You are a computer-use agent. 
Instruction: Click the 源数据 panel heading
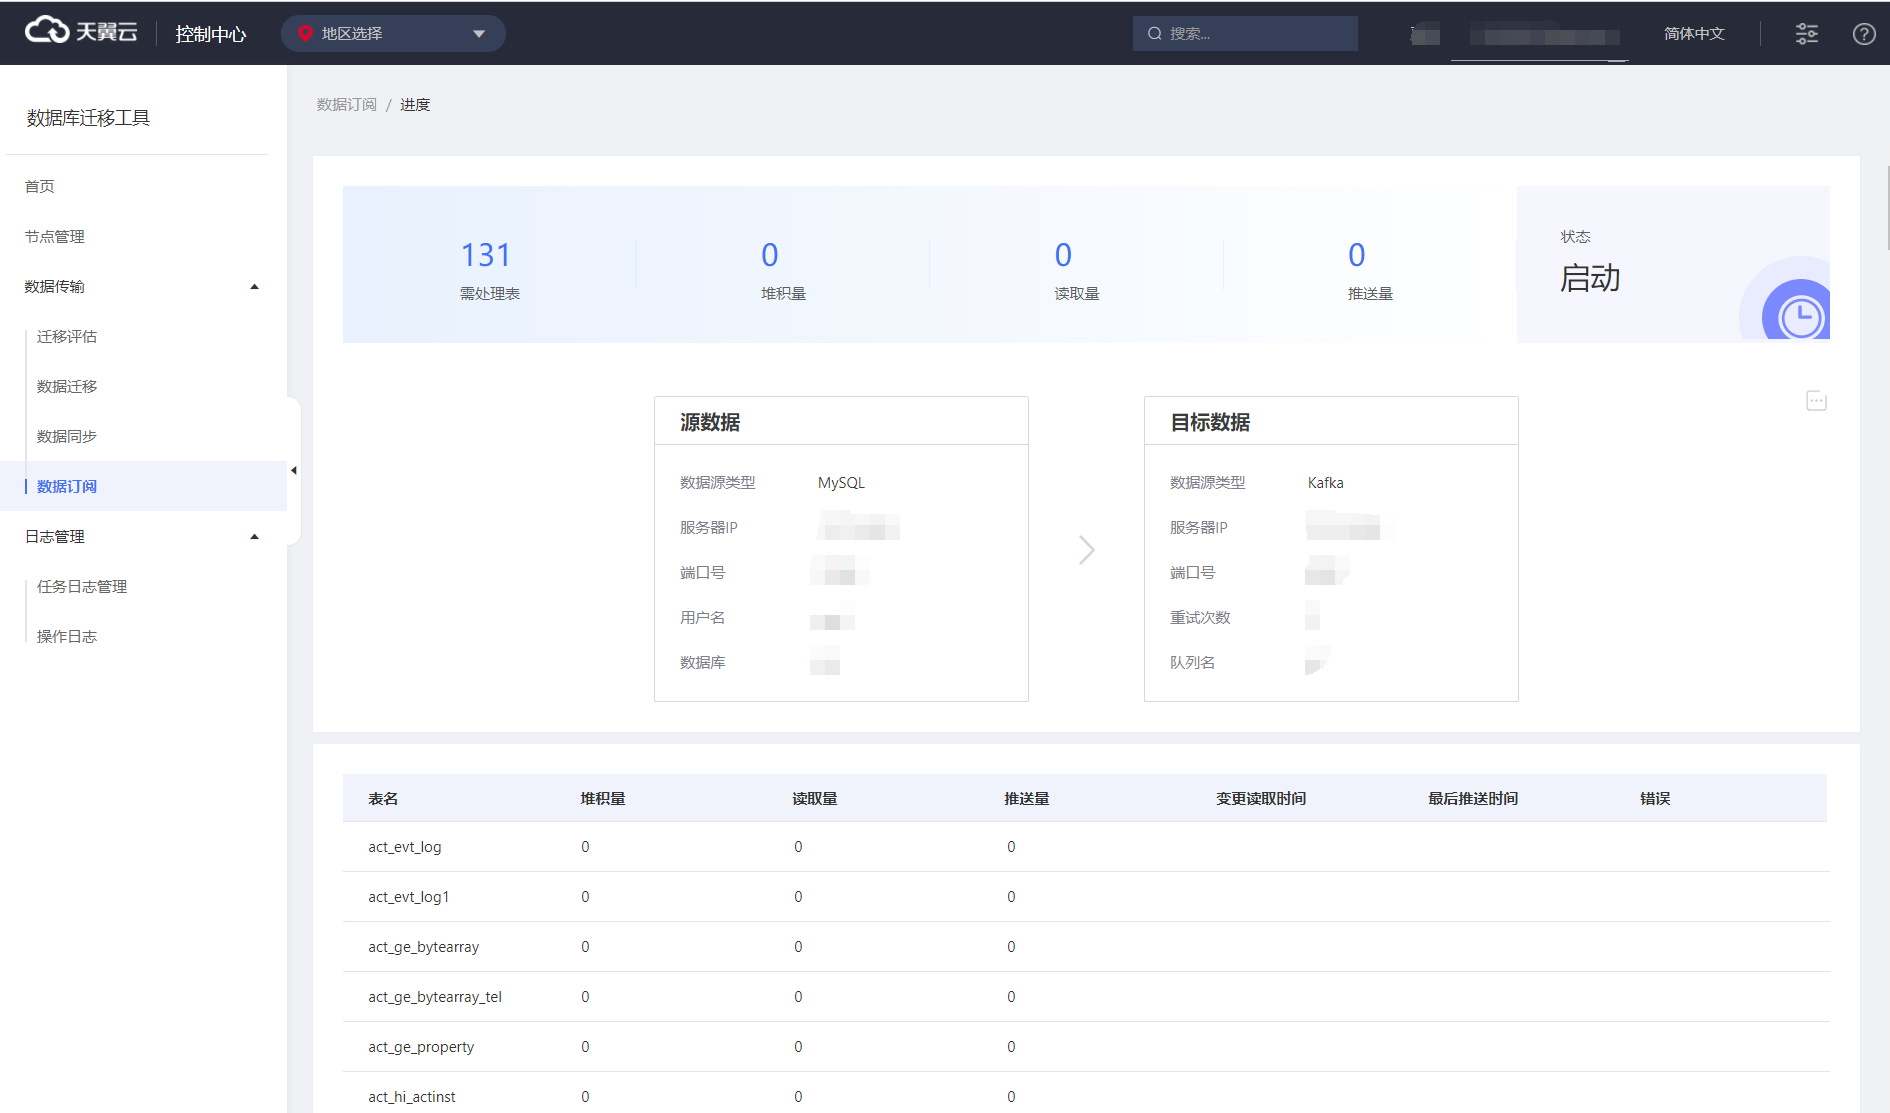point(710,422)
